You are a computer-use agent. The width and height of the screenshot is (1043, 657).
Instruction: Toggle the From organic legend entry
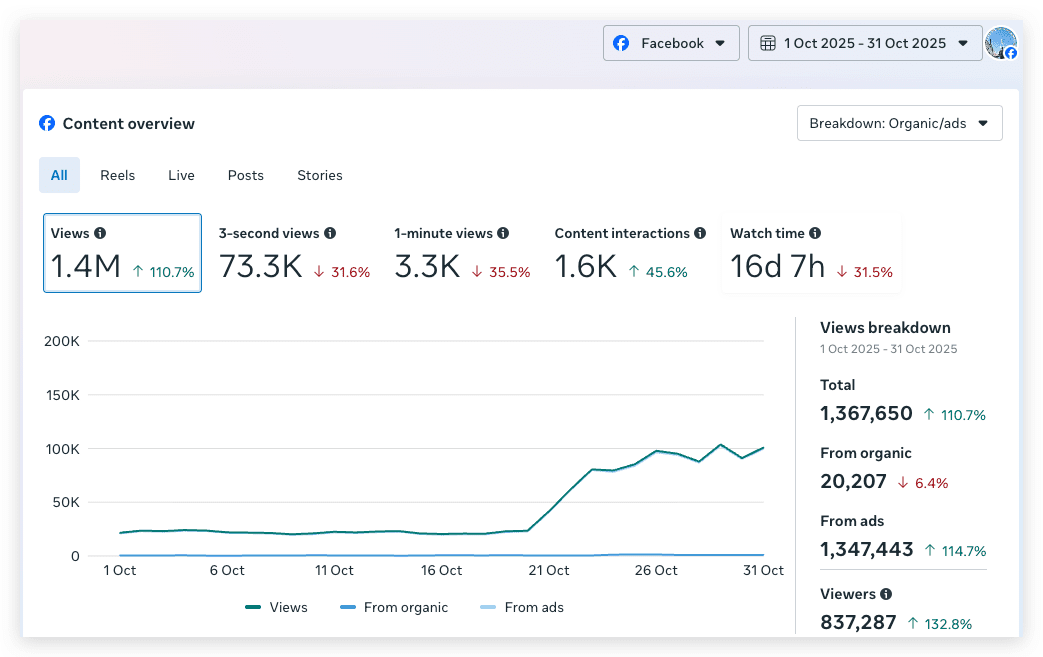pyautogui.click(x=394, y=607)
